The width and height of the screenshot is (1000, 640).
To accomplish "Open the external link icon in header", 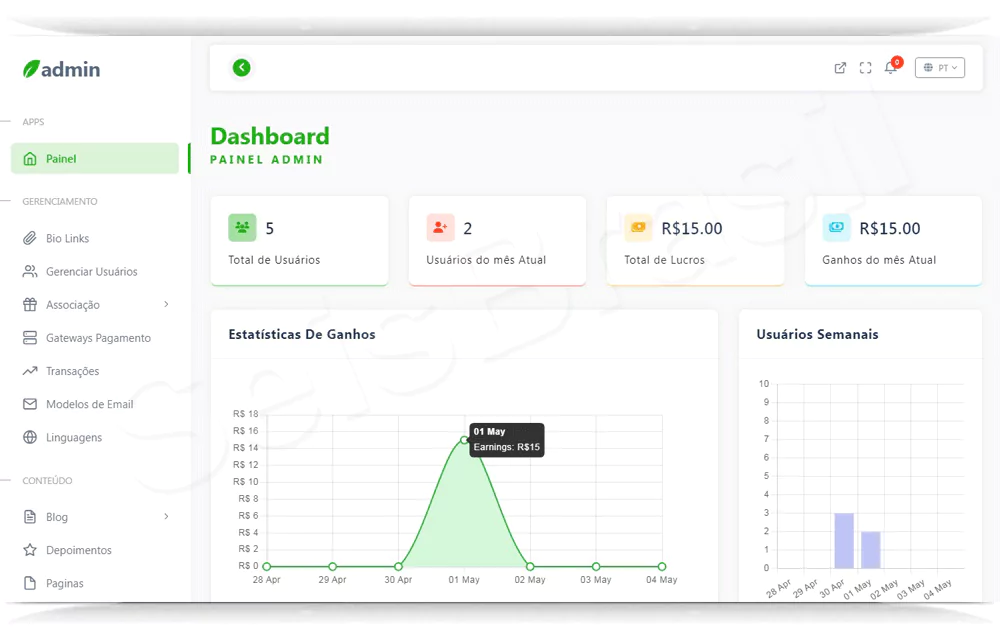I will tap(841, 68).
